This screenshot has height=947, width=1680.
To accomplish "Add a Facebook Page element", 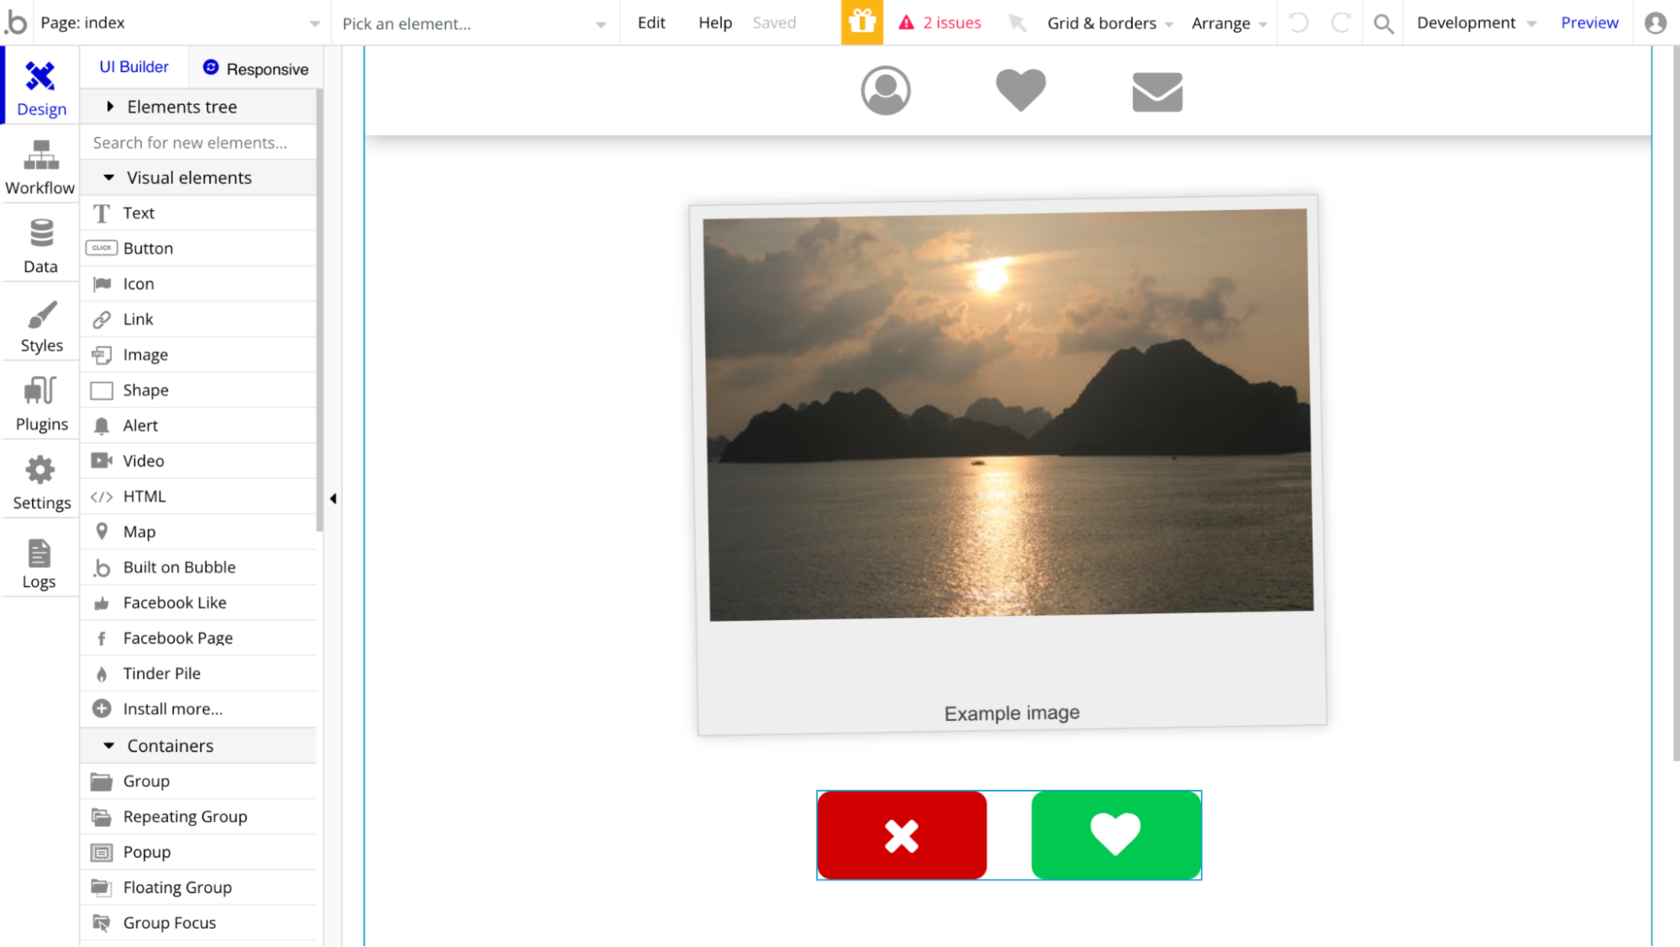I will pyautogui.click(x=199, y=639).
